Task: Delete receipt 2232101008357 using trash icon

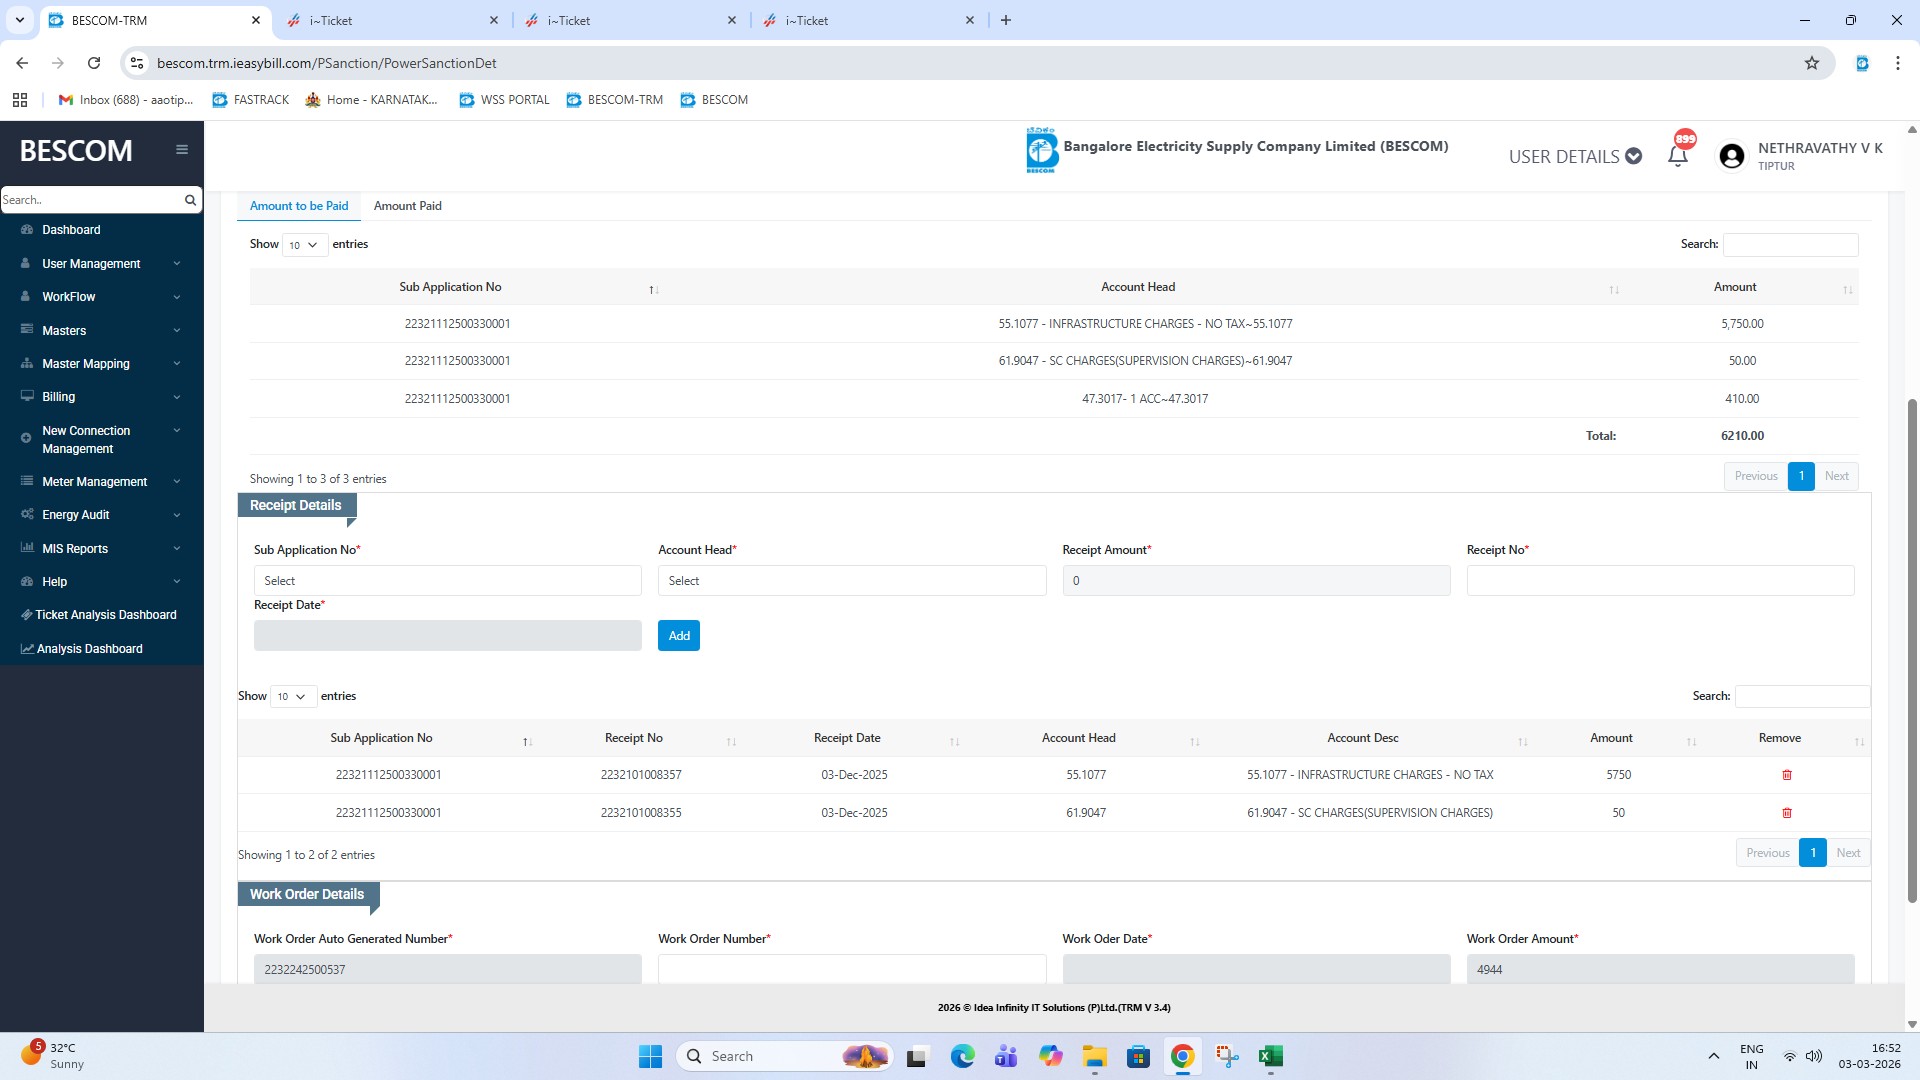Action: [1787, 775]
